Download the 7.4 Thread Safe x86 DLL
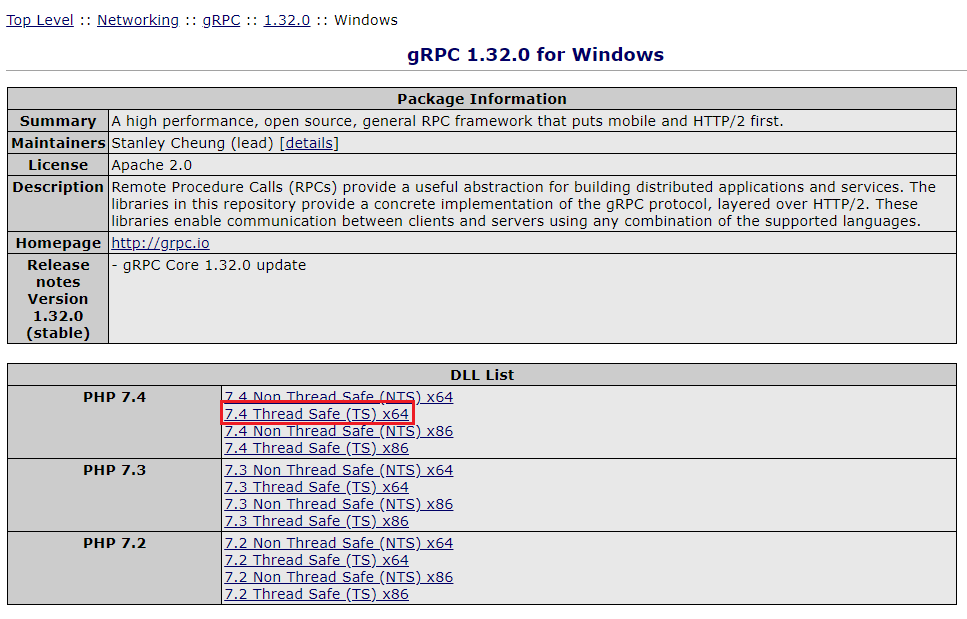The width and height of the screenshot is (967, 619). tap(317, 448)
